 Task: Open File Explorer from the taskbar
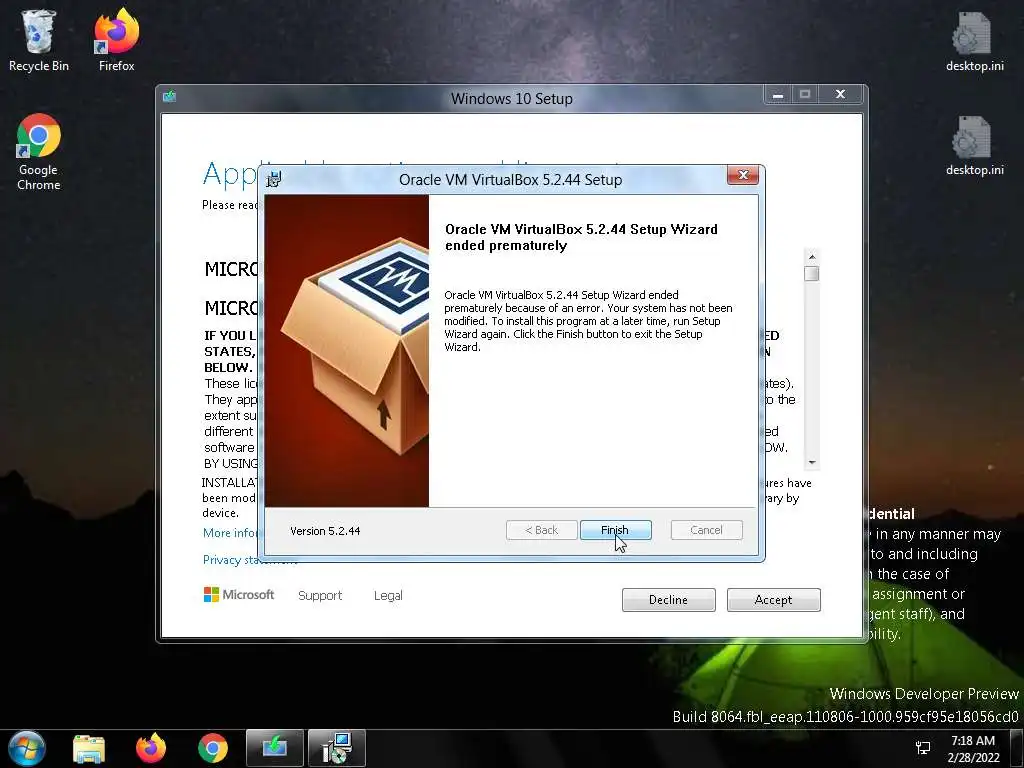[89, 748]
